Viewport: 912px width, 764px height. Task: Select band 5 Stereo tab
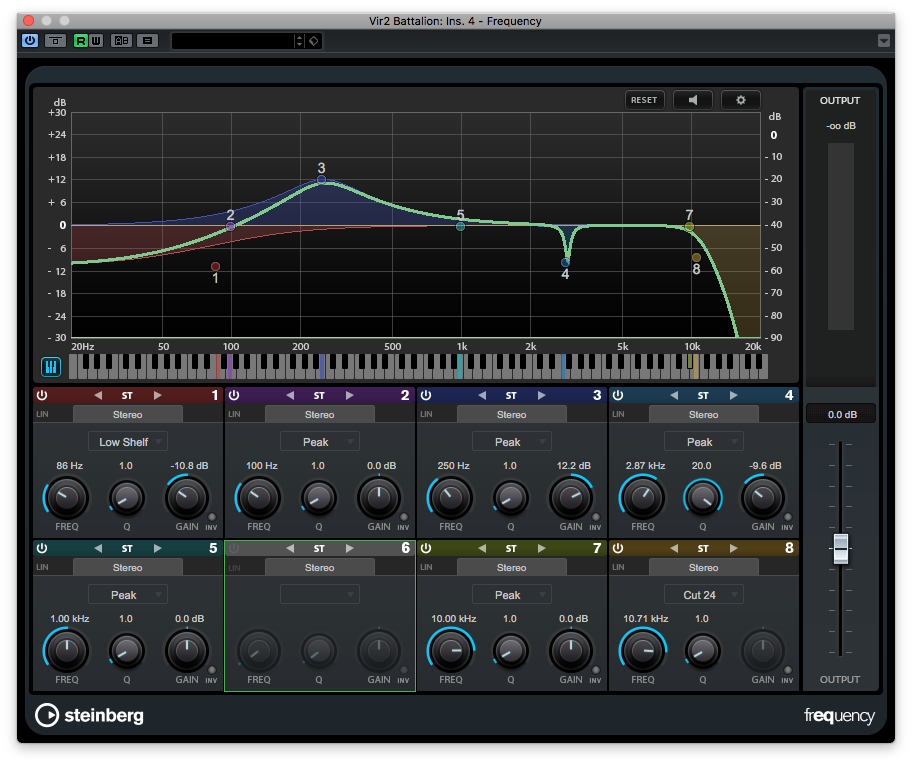point(128,567)
